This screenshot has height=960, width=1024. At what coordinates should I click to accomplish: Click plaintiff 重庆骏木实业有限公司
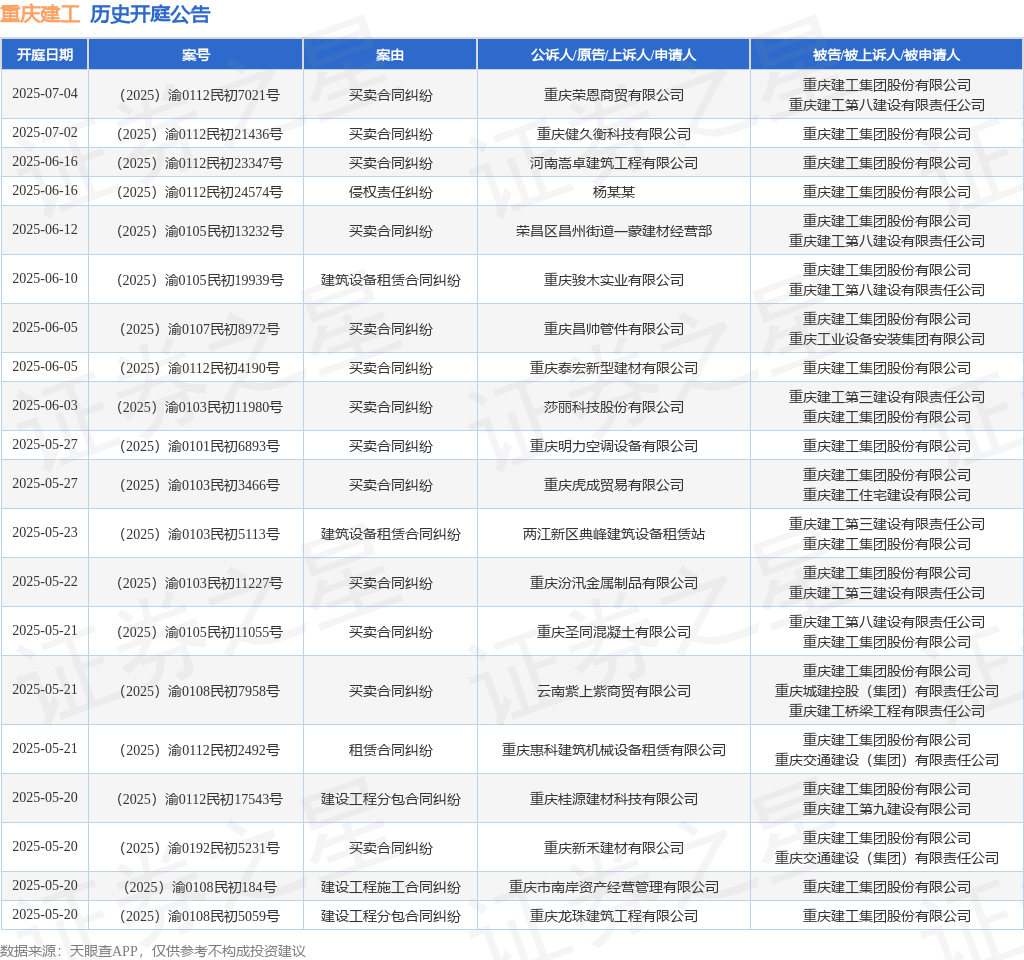pyautogui.click(x=613, y=280)
